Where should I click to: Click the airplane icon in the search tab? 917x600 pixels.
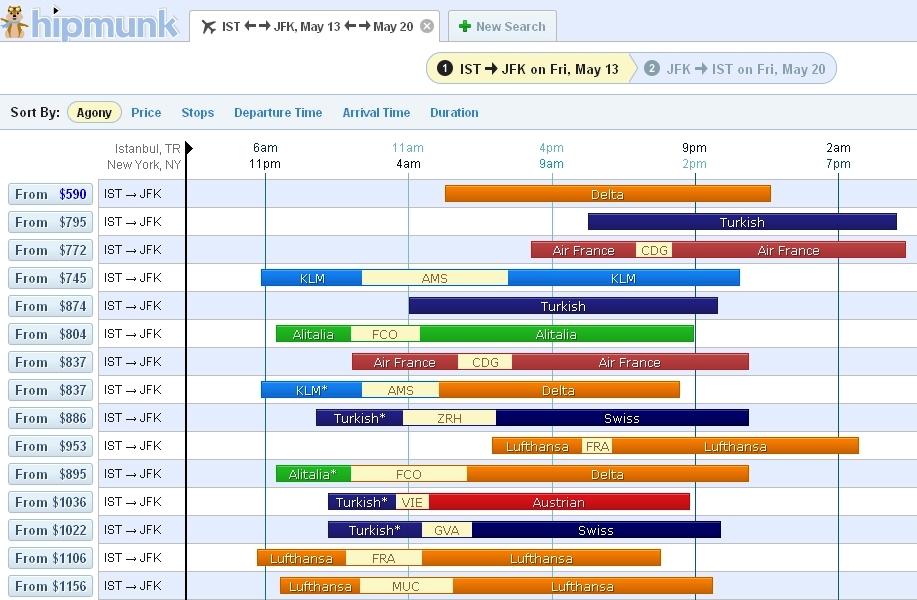click(208, 27)
